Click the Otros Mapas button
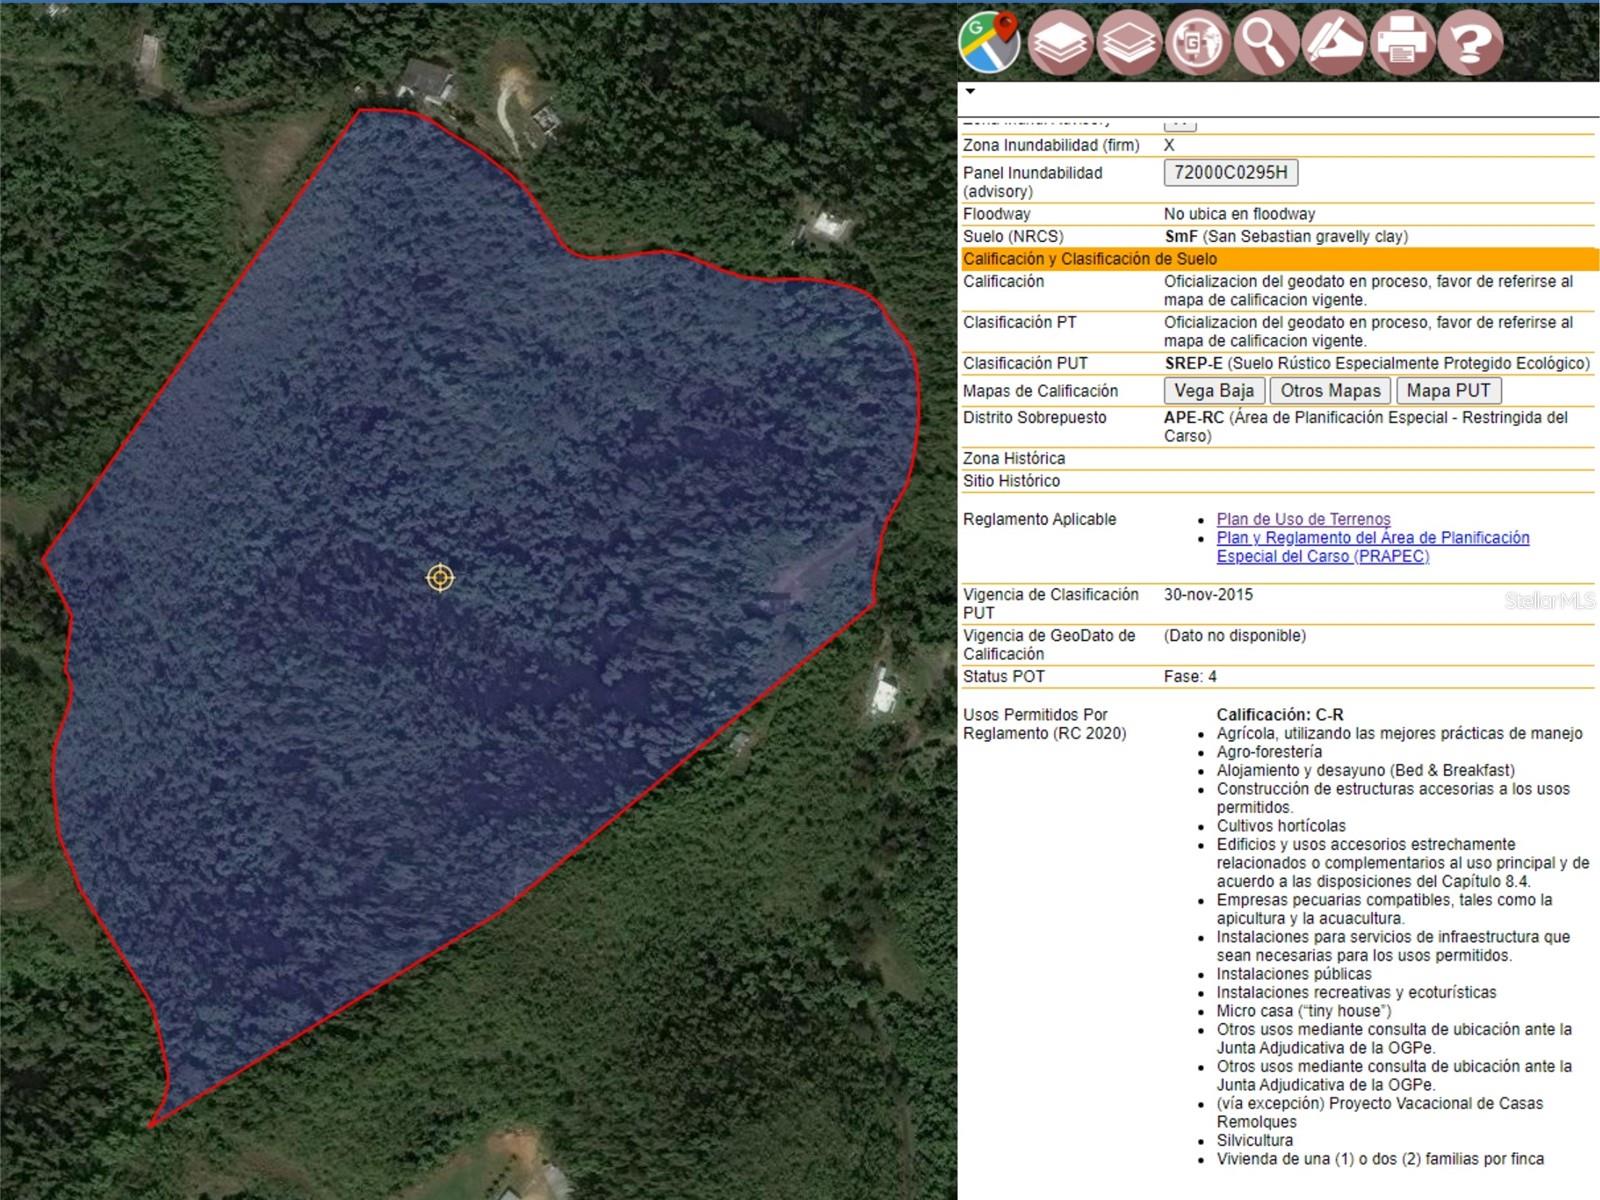The image size is (1600, 1200). pos(1330,391)
